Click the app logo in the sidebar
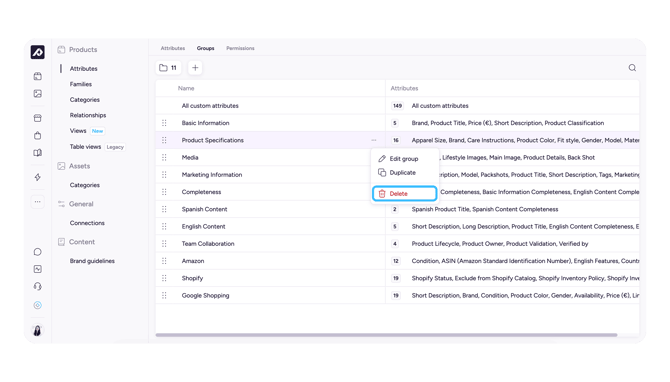Viewport: 670px width, 382px height. coord(38,52)
